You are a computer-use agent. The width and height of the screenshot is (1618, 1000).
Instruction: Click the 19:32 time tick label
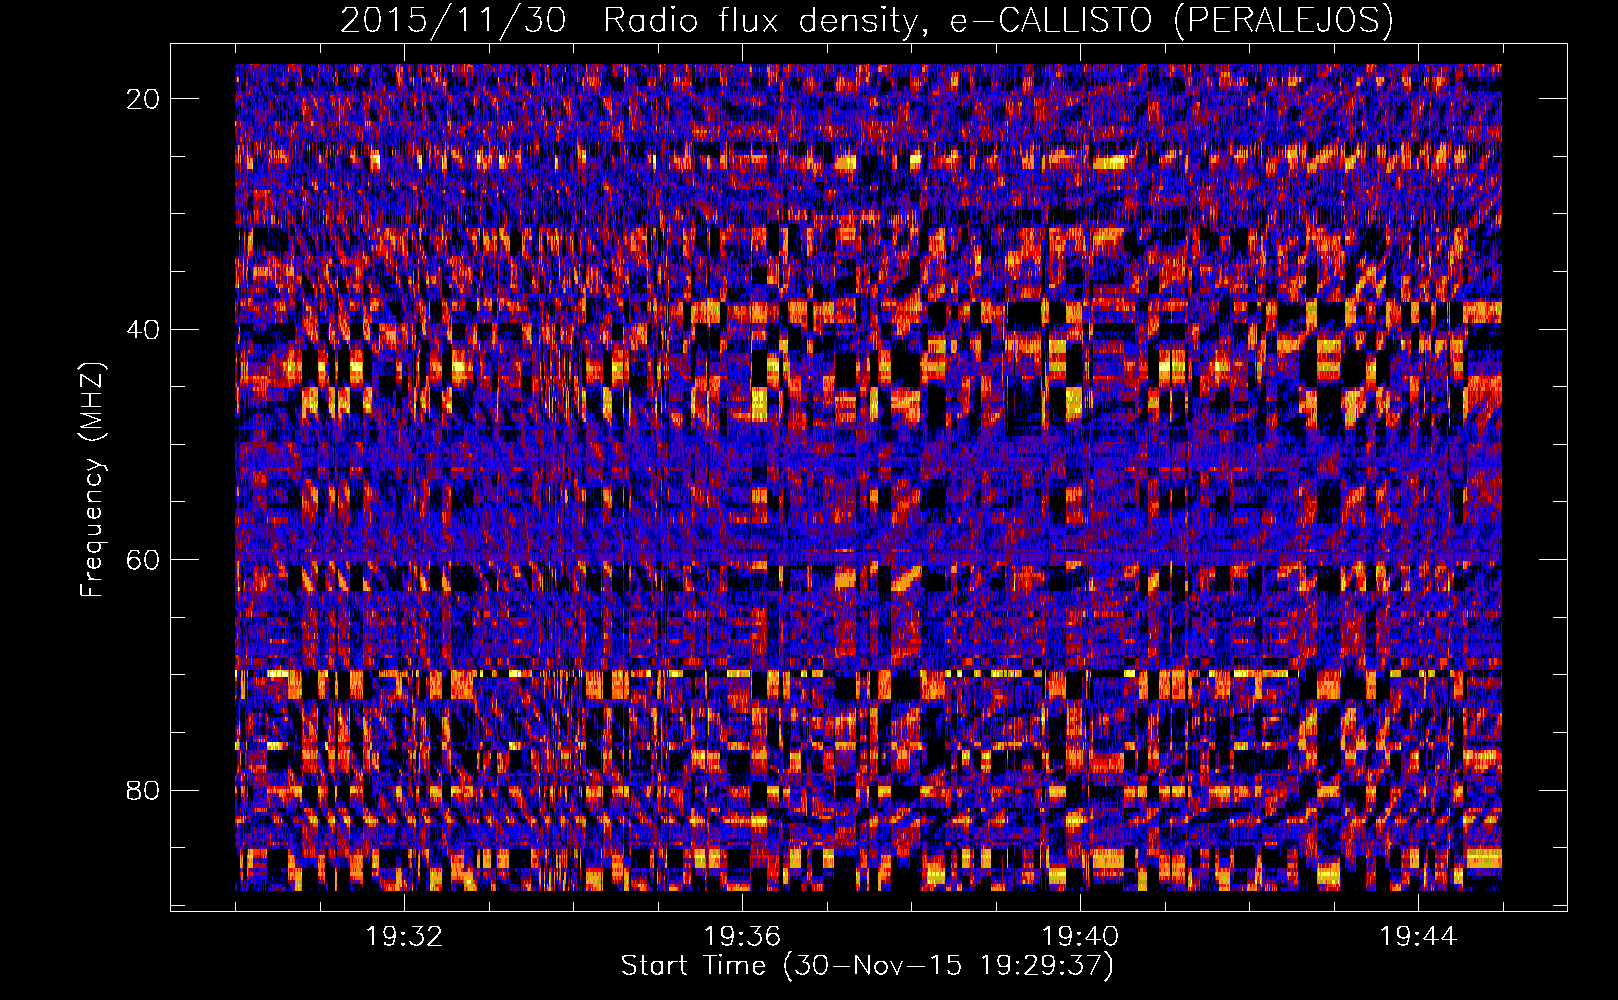point(404,937)
